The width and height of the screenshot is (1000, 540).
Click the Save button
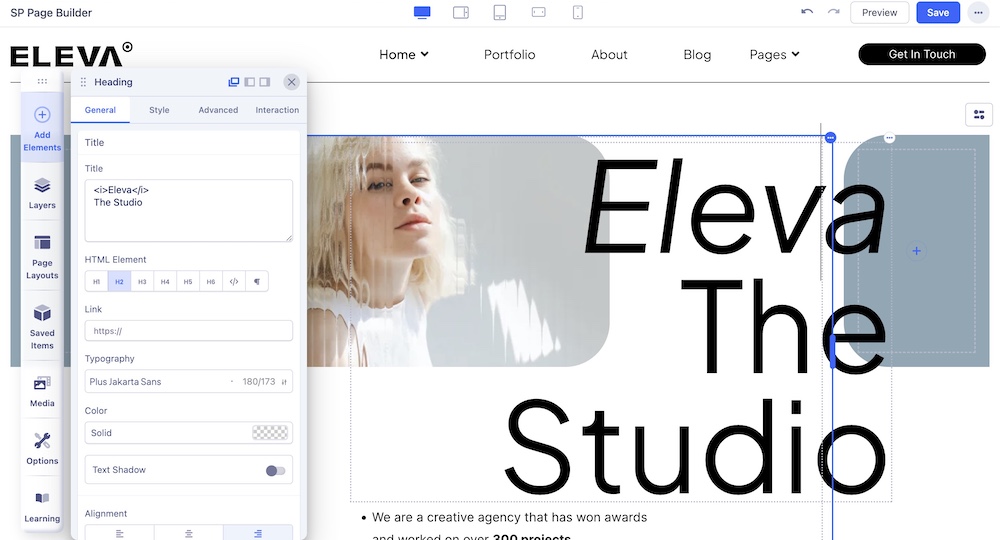[x=937, y=13]
